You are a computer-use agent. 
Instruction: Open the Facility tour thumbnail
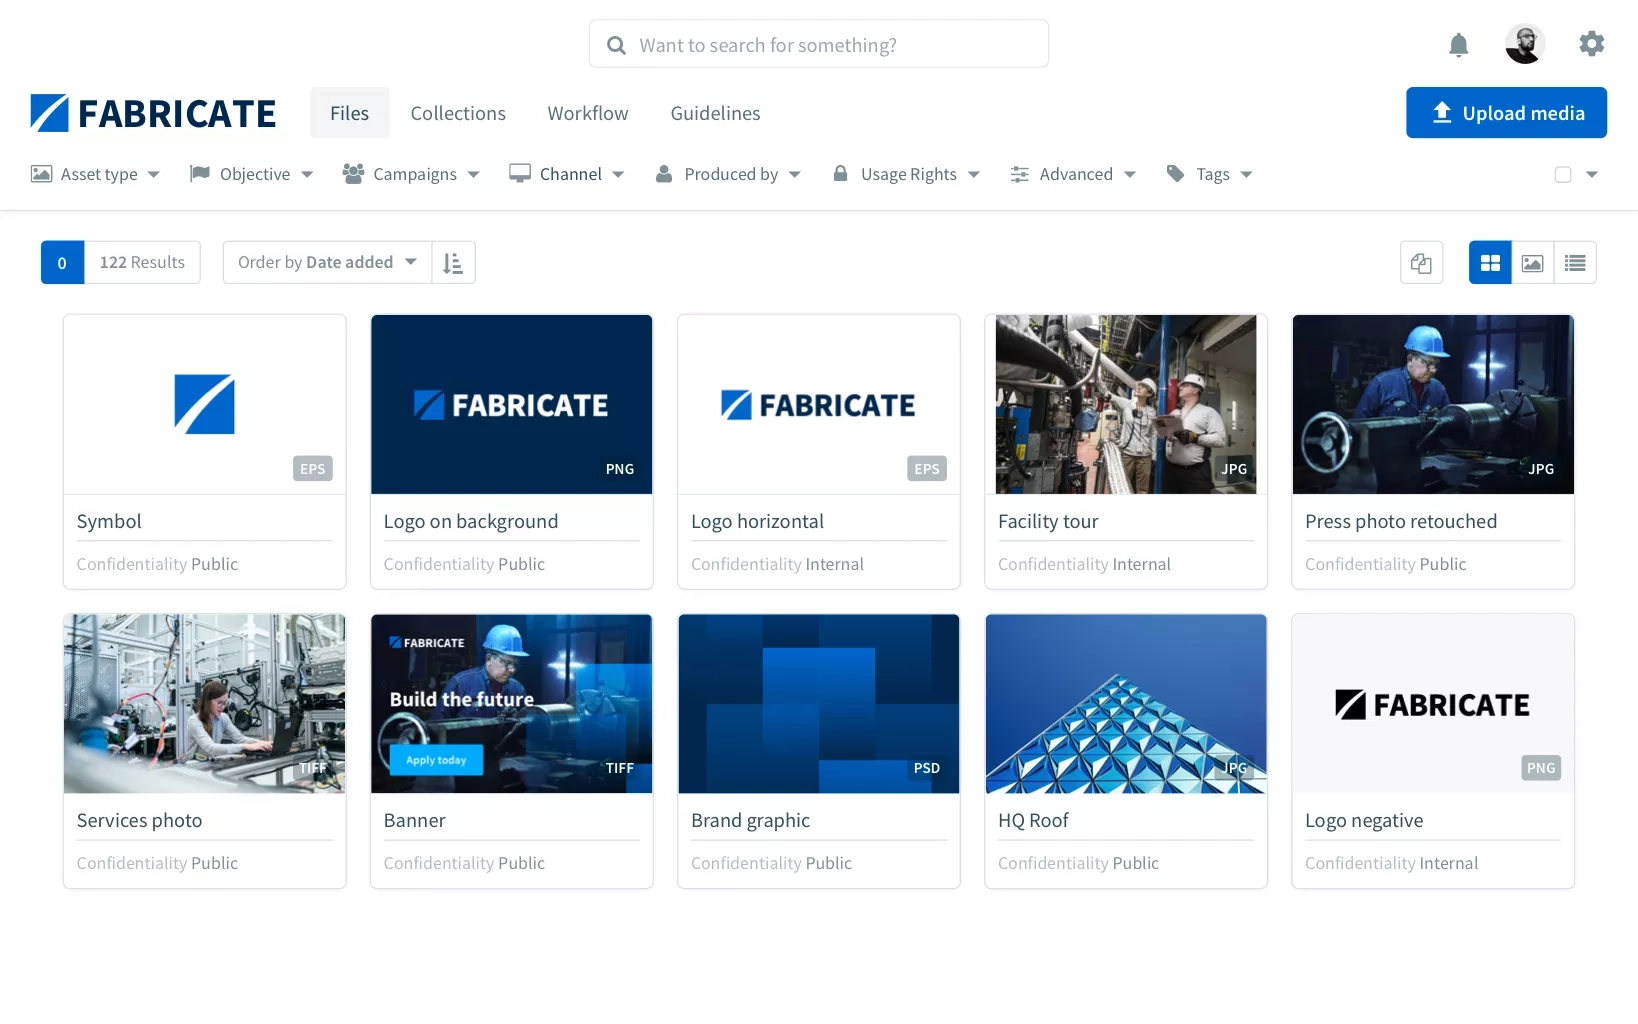coord(1126,404)
